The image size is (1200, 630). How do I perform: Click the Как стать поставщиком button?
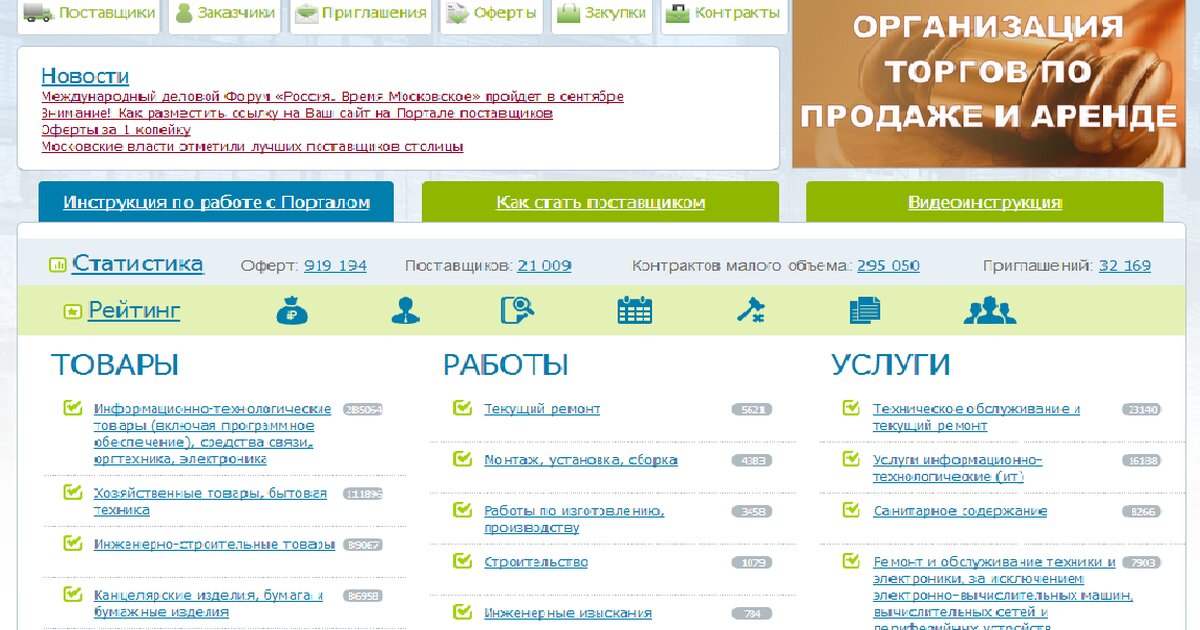pos(600,202)
